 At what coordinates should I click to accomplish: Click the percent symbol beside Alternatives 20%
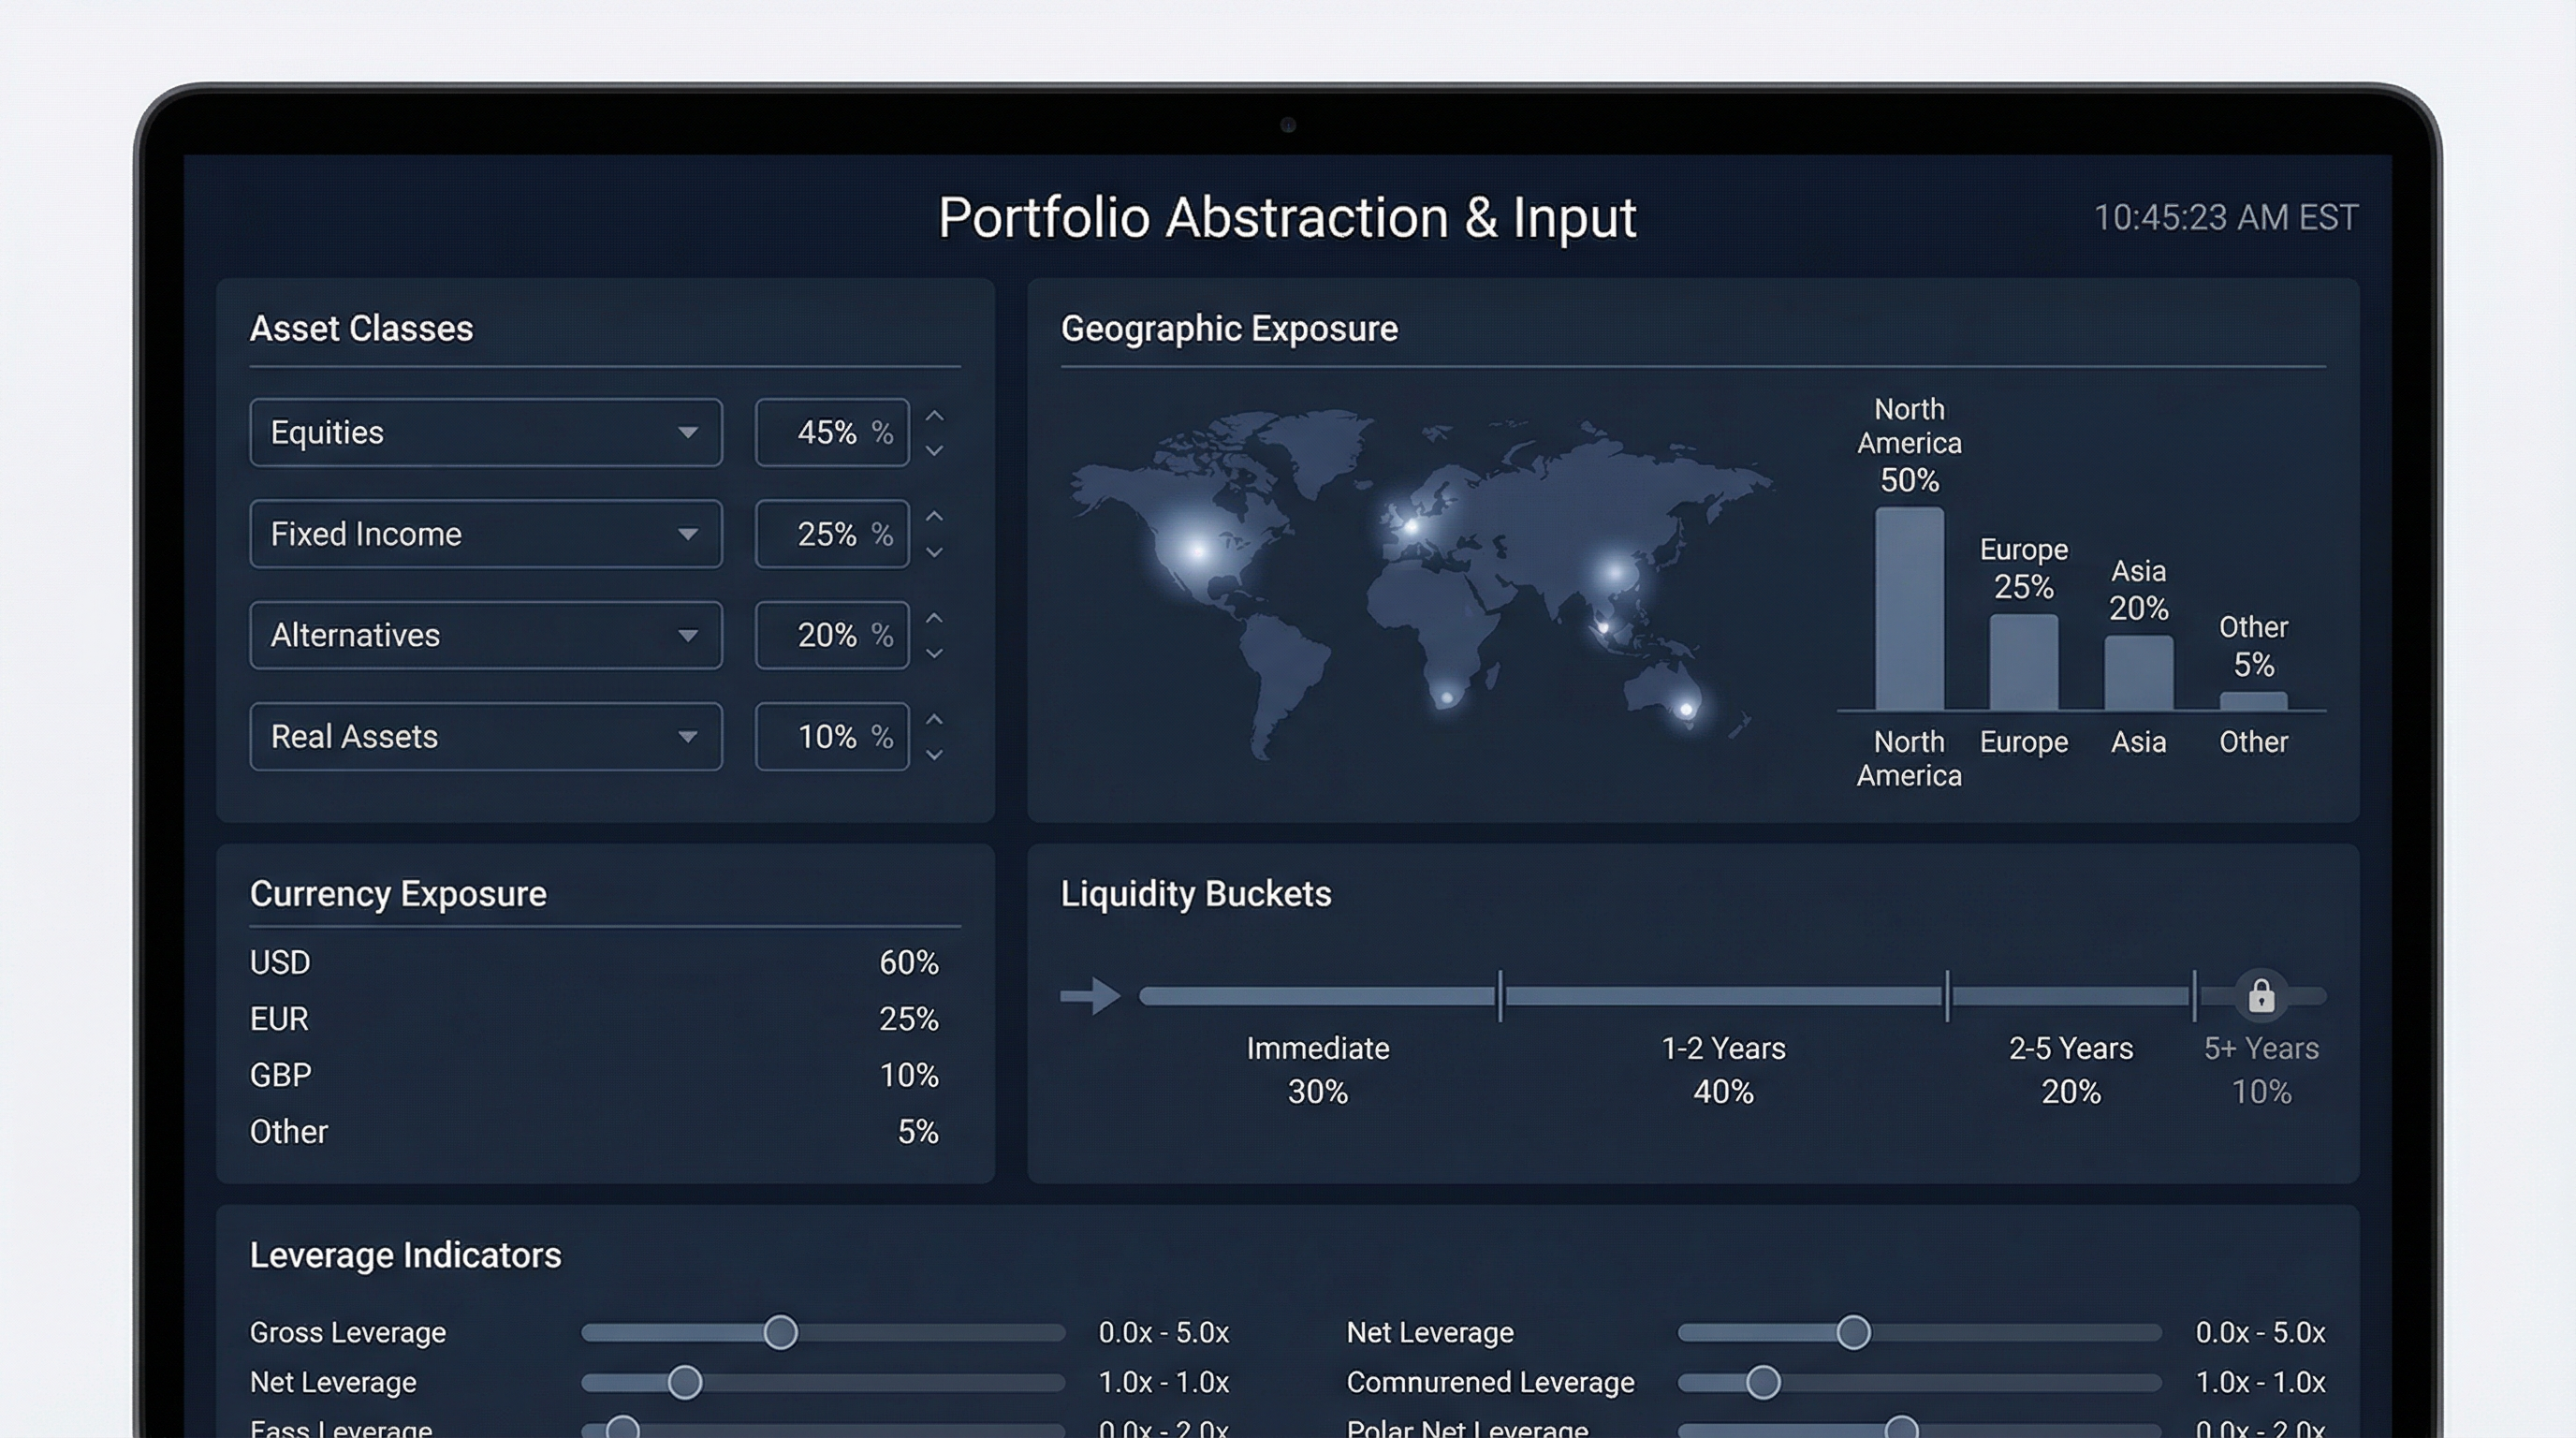coord(881,635)
